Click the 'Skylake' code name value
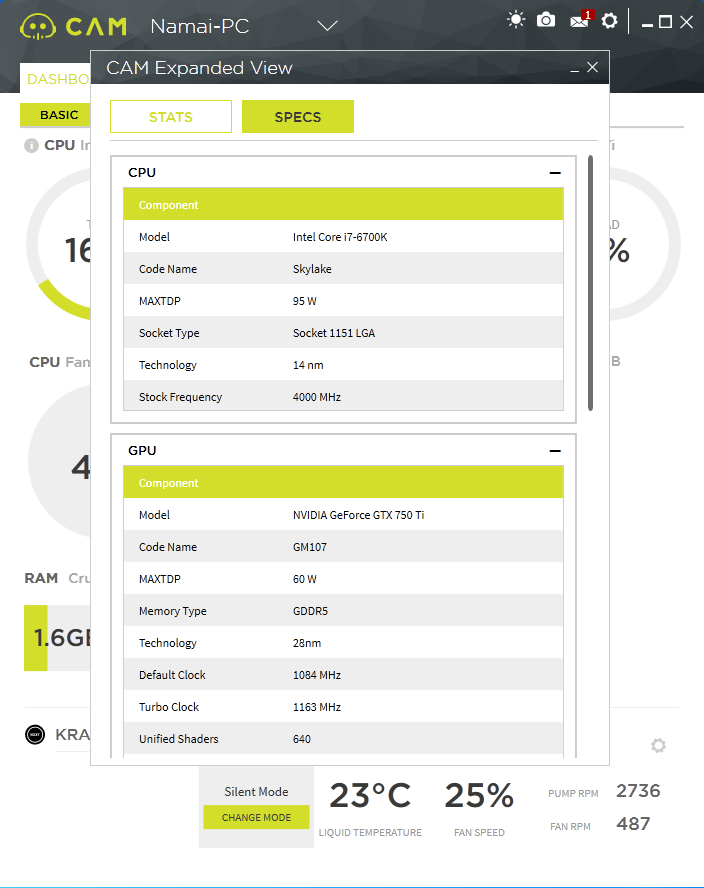 (x=312, y=269)
